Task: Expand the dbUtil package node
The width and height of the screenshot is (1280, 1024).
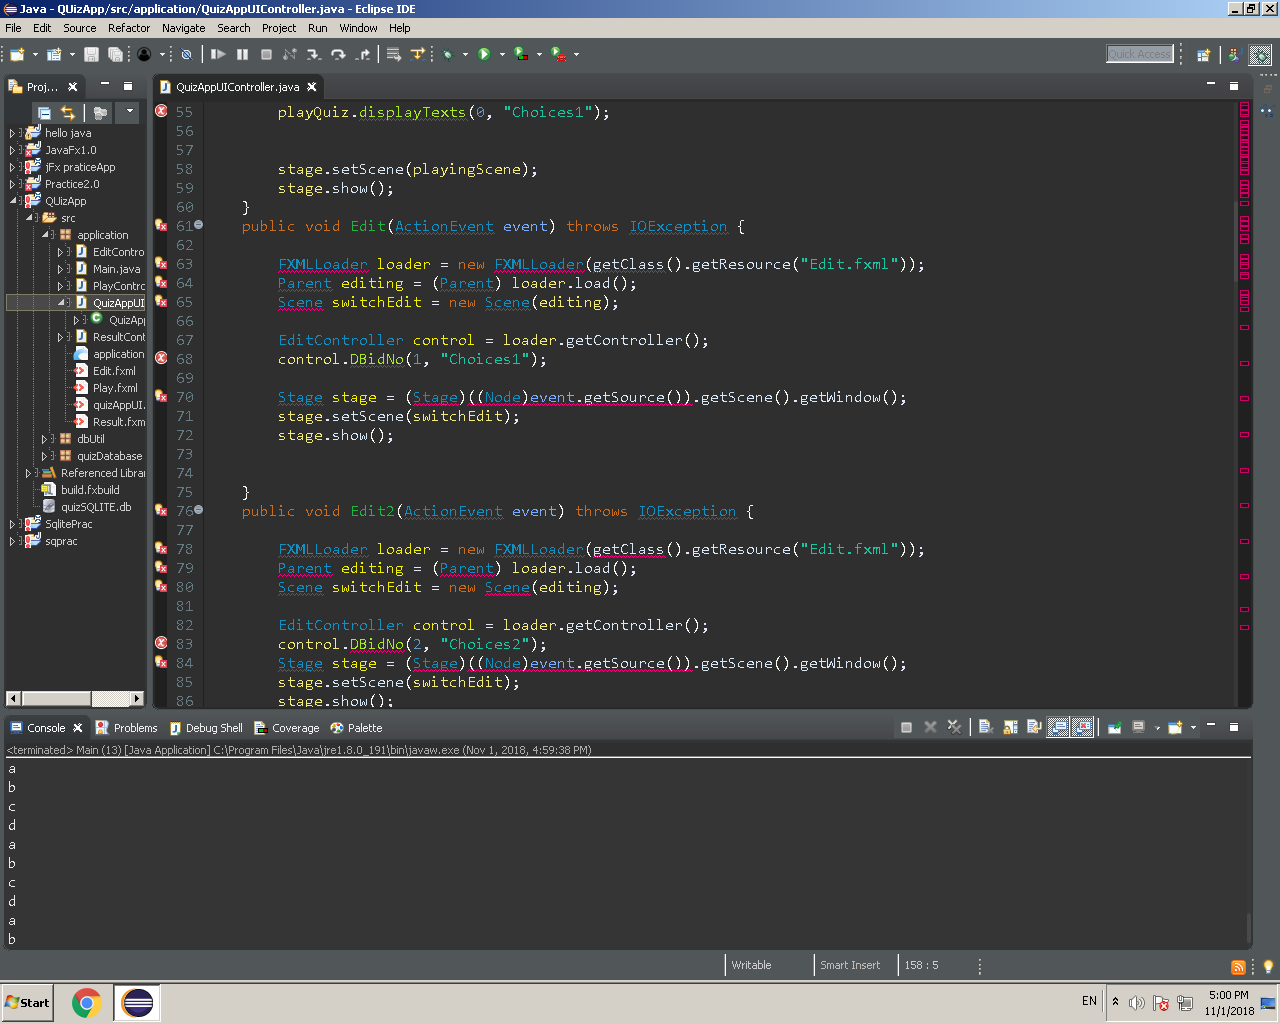Action: coord(44,439)
